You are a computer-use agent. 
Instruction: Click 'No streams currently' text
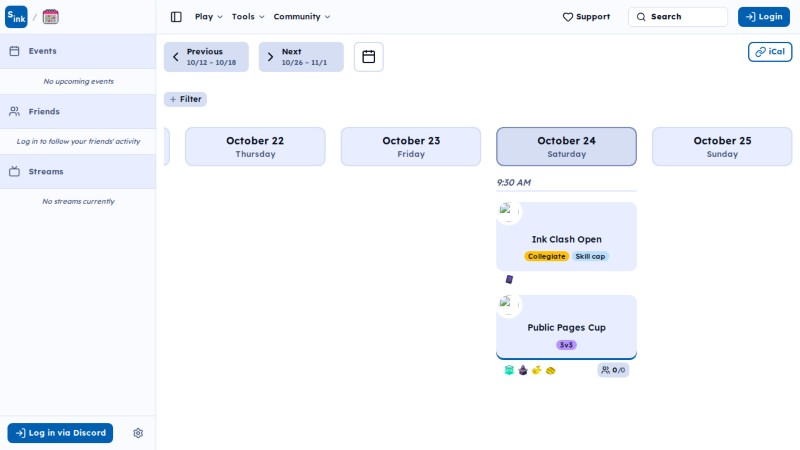coord(79,202)
